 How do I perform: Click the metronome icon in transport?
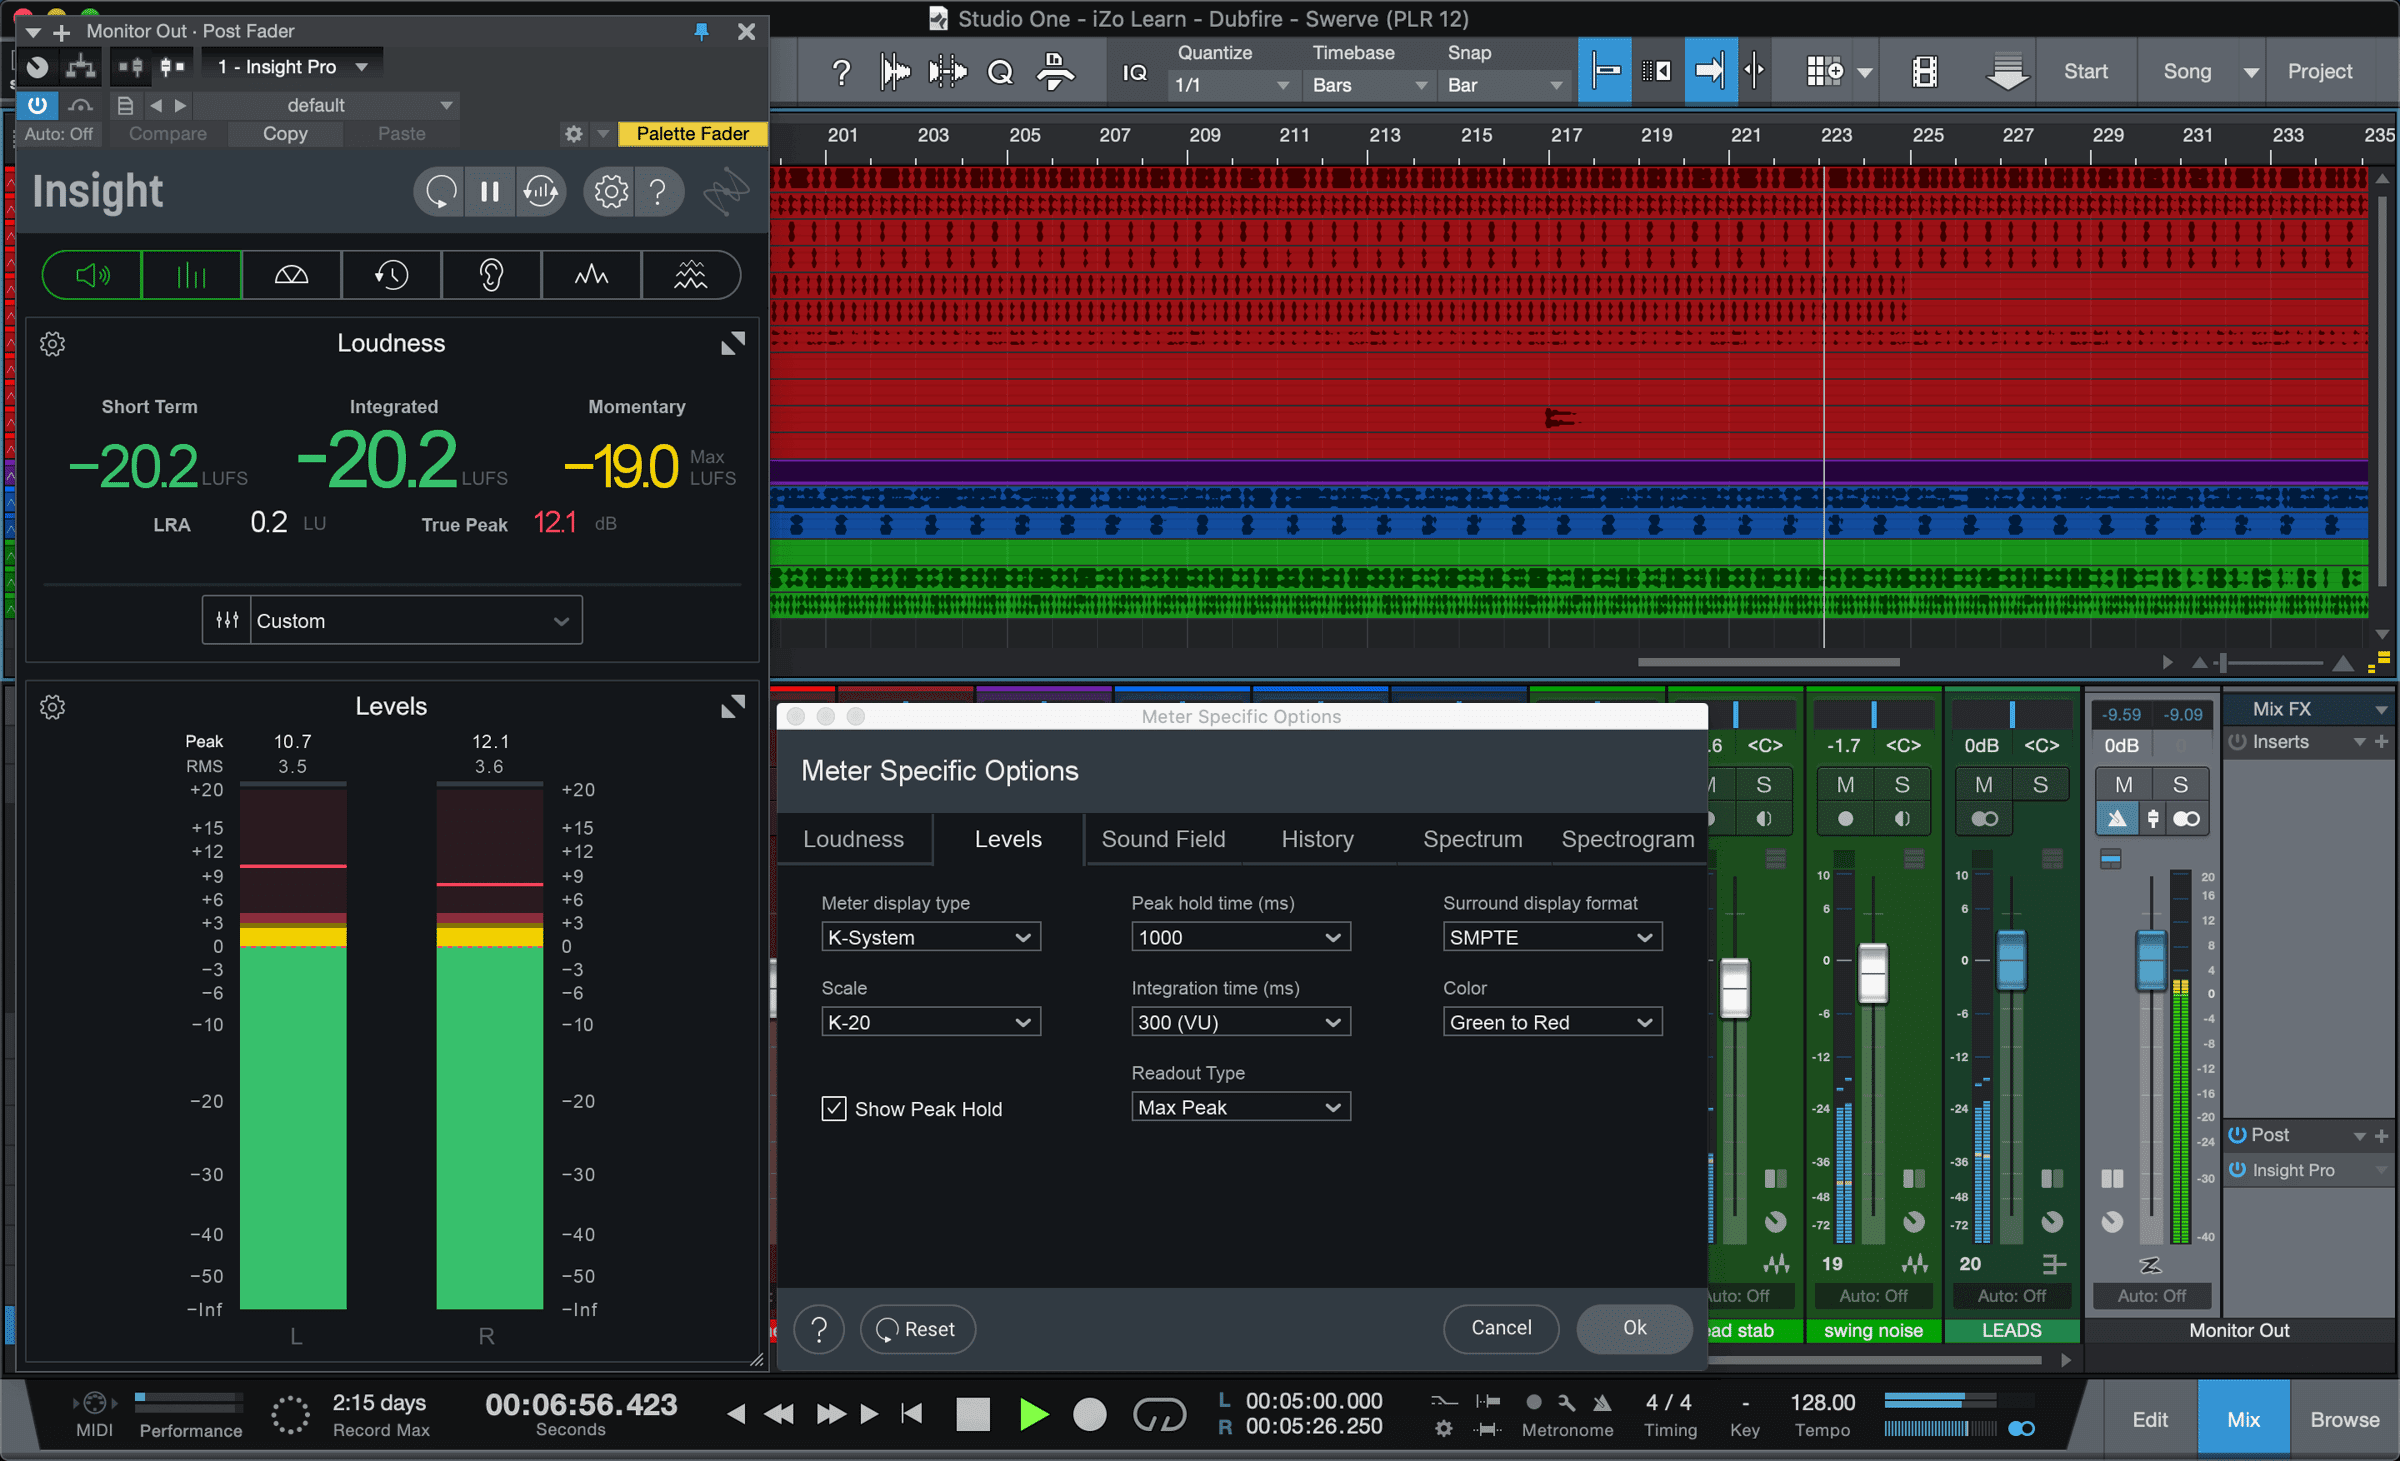click(1602, 1402)
